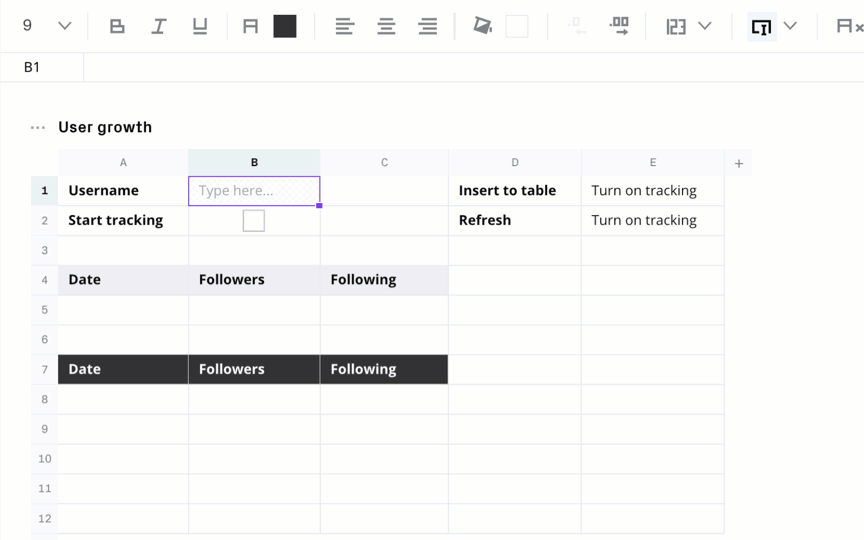864x540 pixels.
Task: Select the dark Date header in row 7
Action: coord(123,369)
